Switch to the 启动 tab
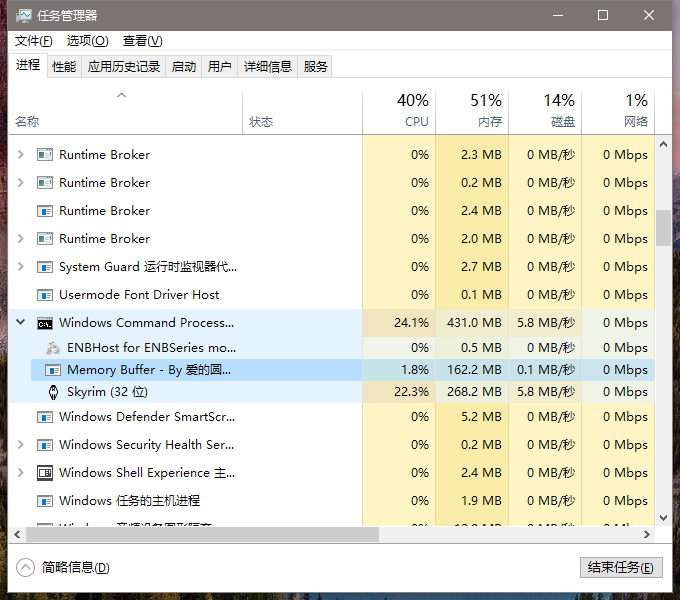 point(184,66)
